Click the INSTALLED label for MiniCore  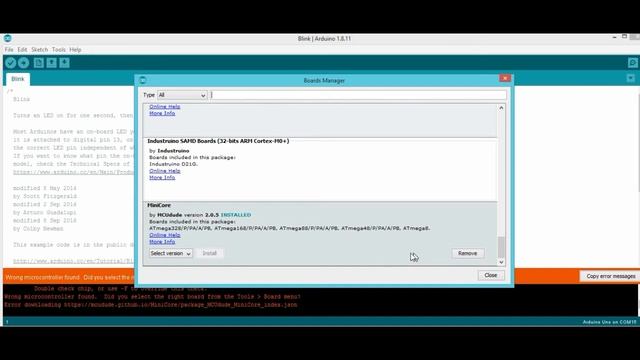[236, 215]
